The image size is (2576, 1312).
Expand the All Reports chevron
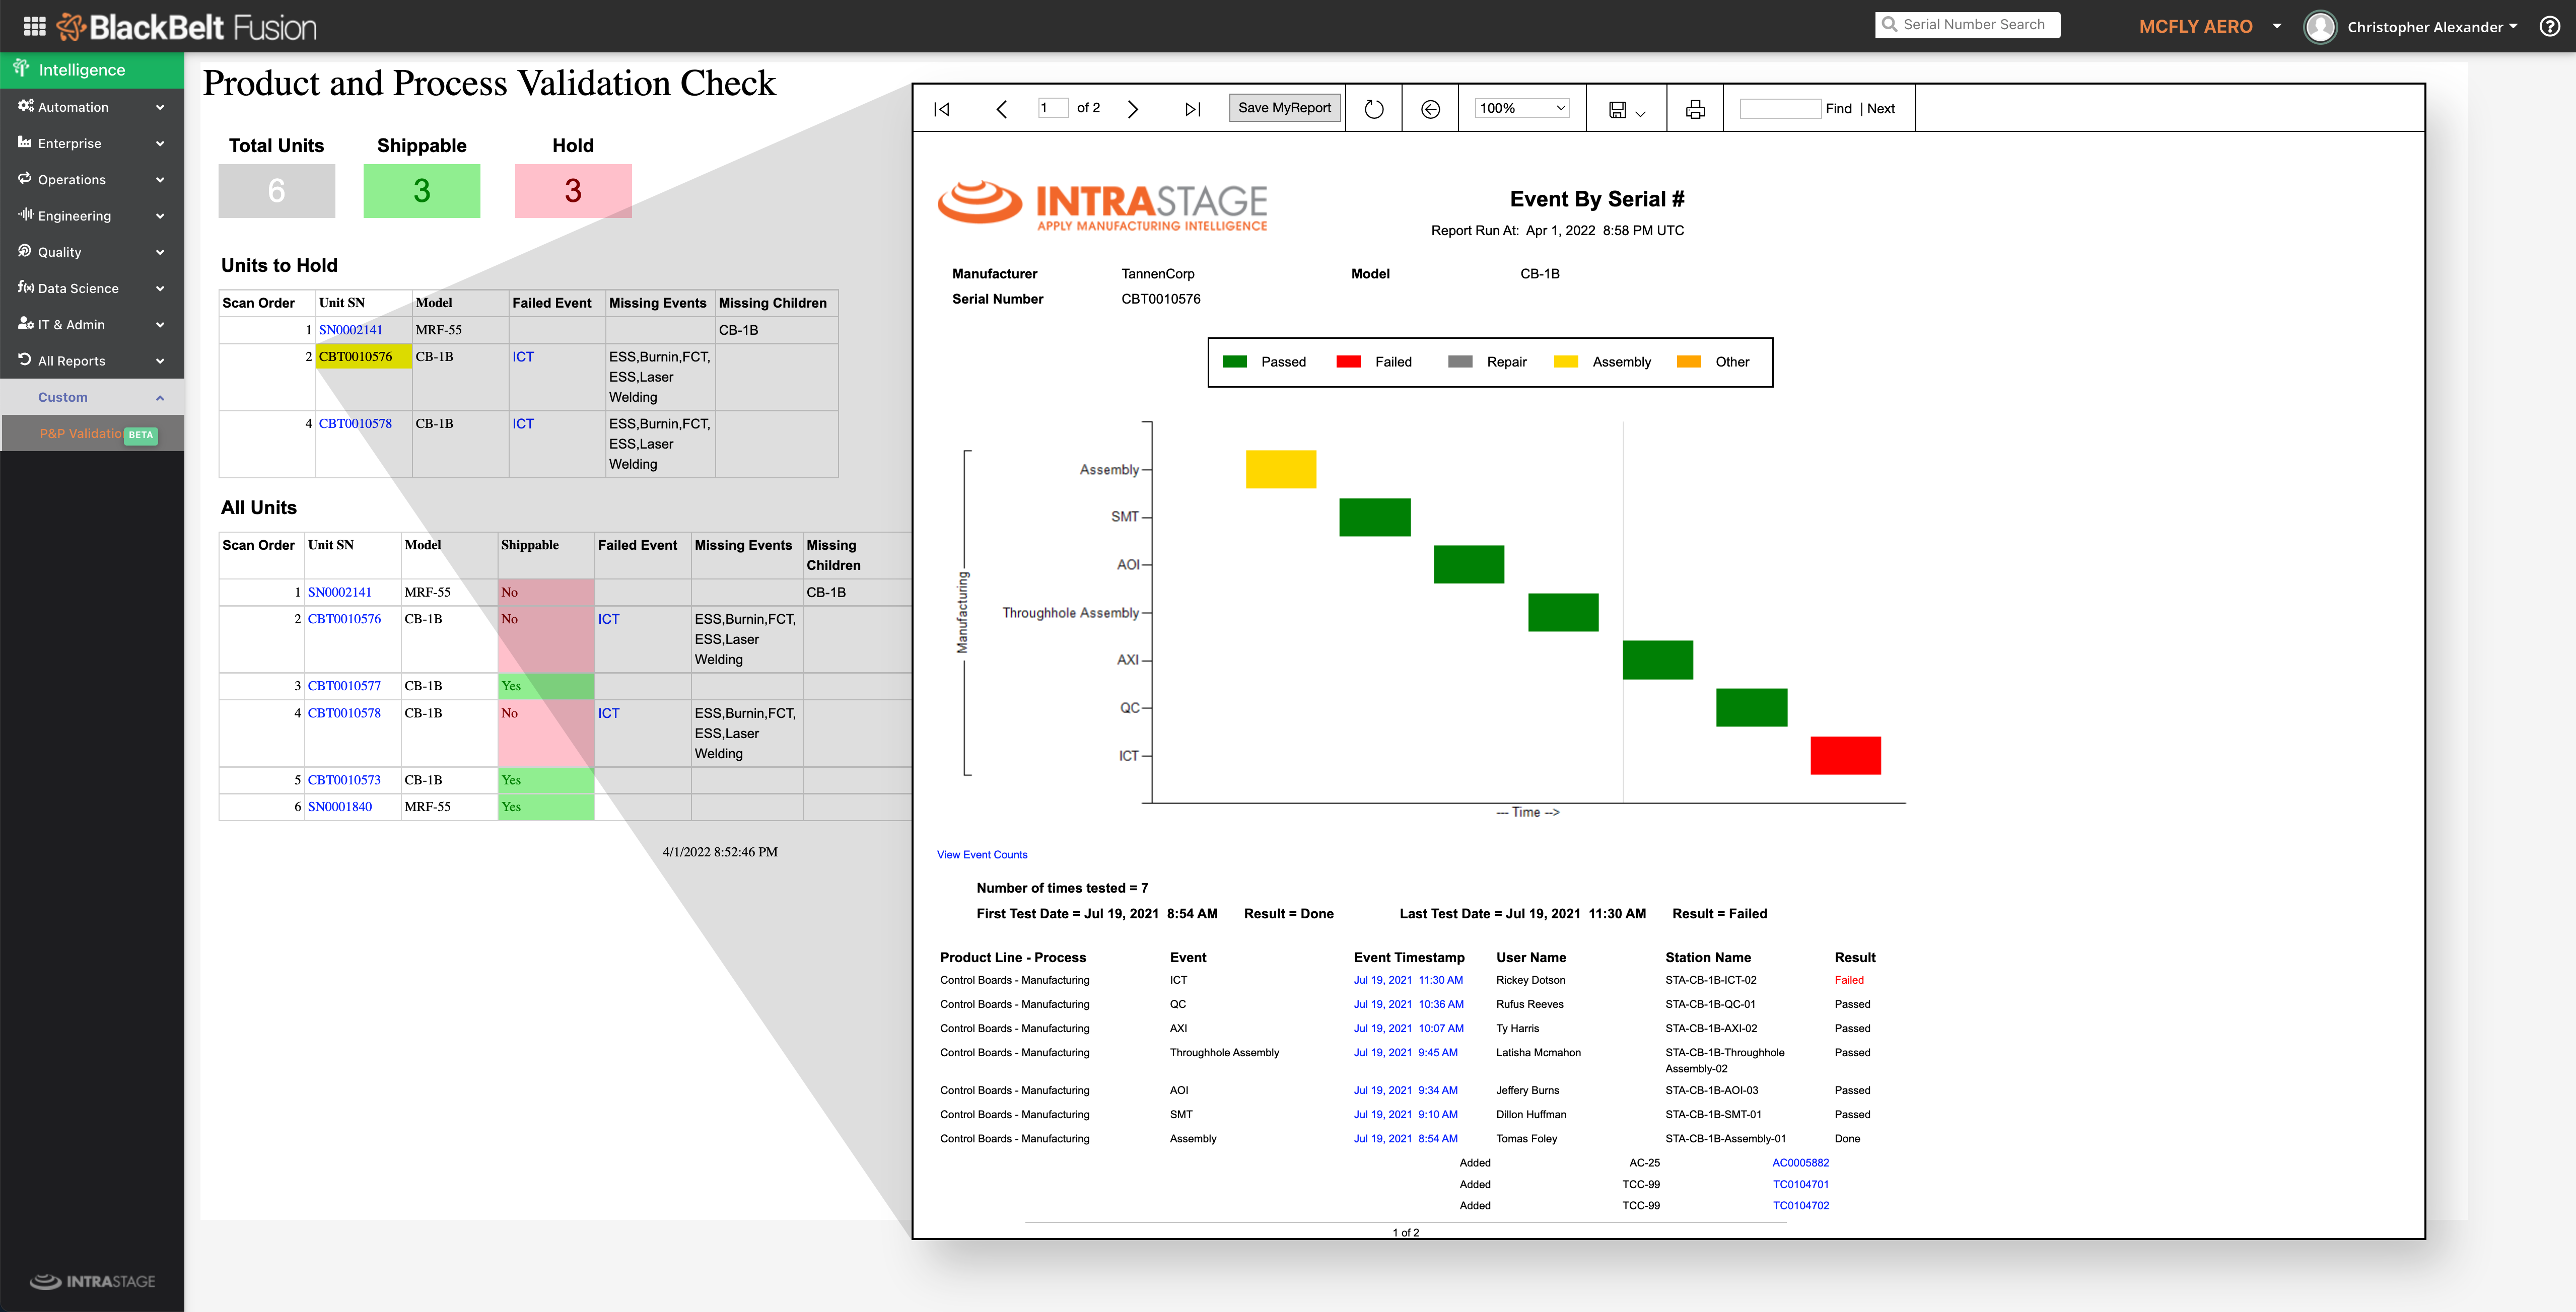click(160, 361)
